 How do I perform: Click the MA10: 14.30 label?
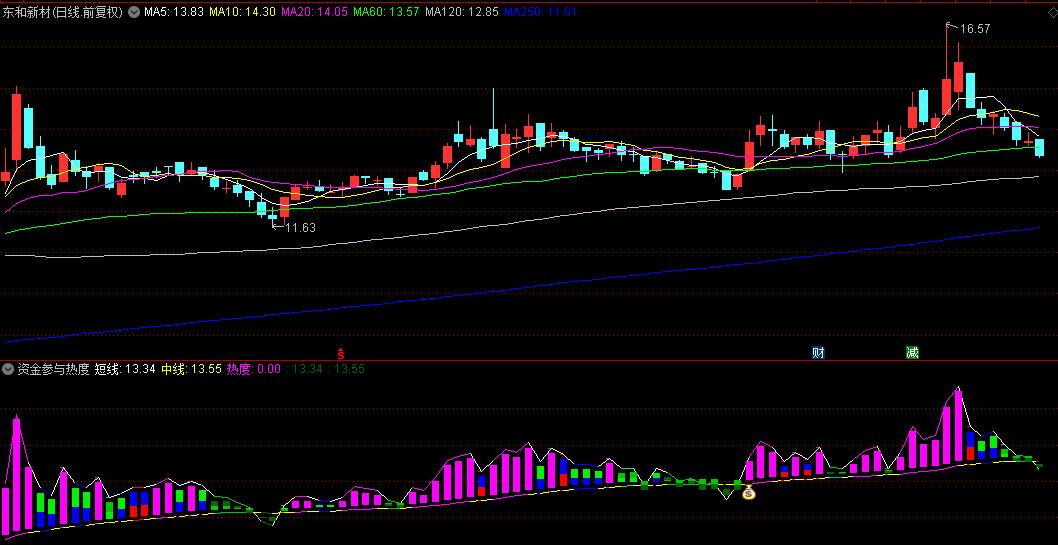243,11
